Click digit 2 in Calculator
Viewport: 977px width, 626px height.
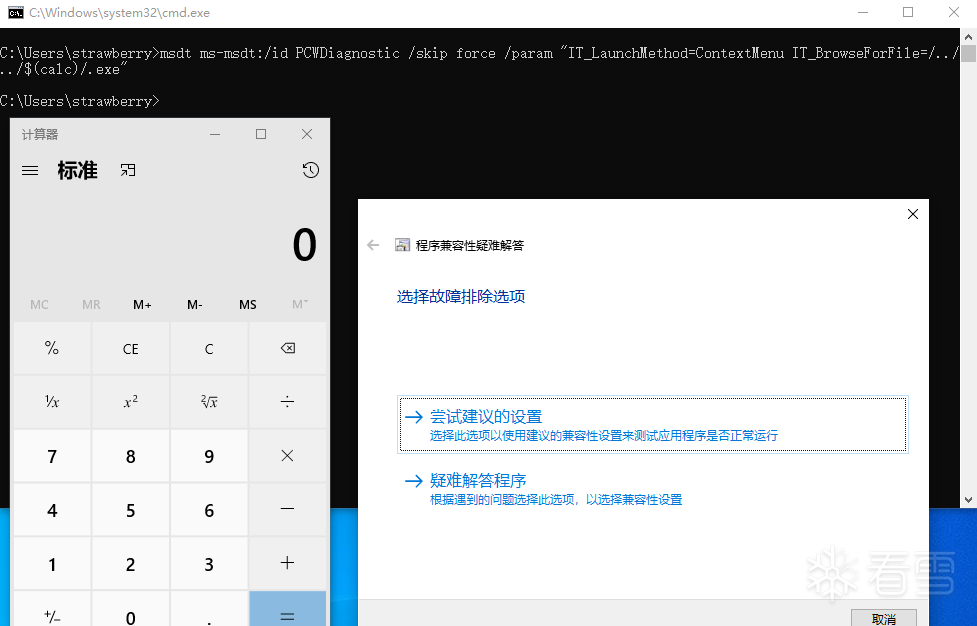(131, 563)
